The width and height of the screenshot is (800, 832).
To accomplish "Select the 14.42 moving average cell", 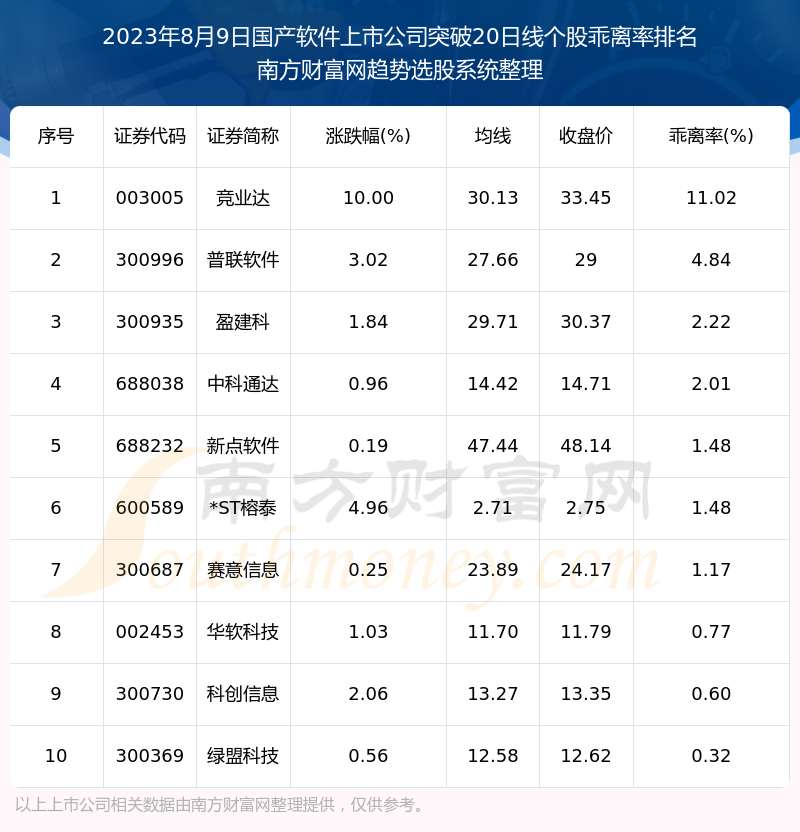I will pyautogui.click(x=493, y=384).
